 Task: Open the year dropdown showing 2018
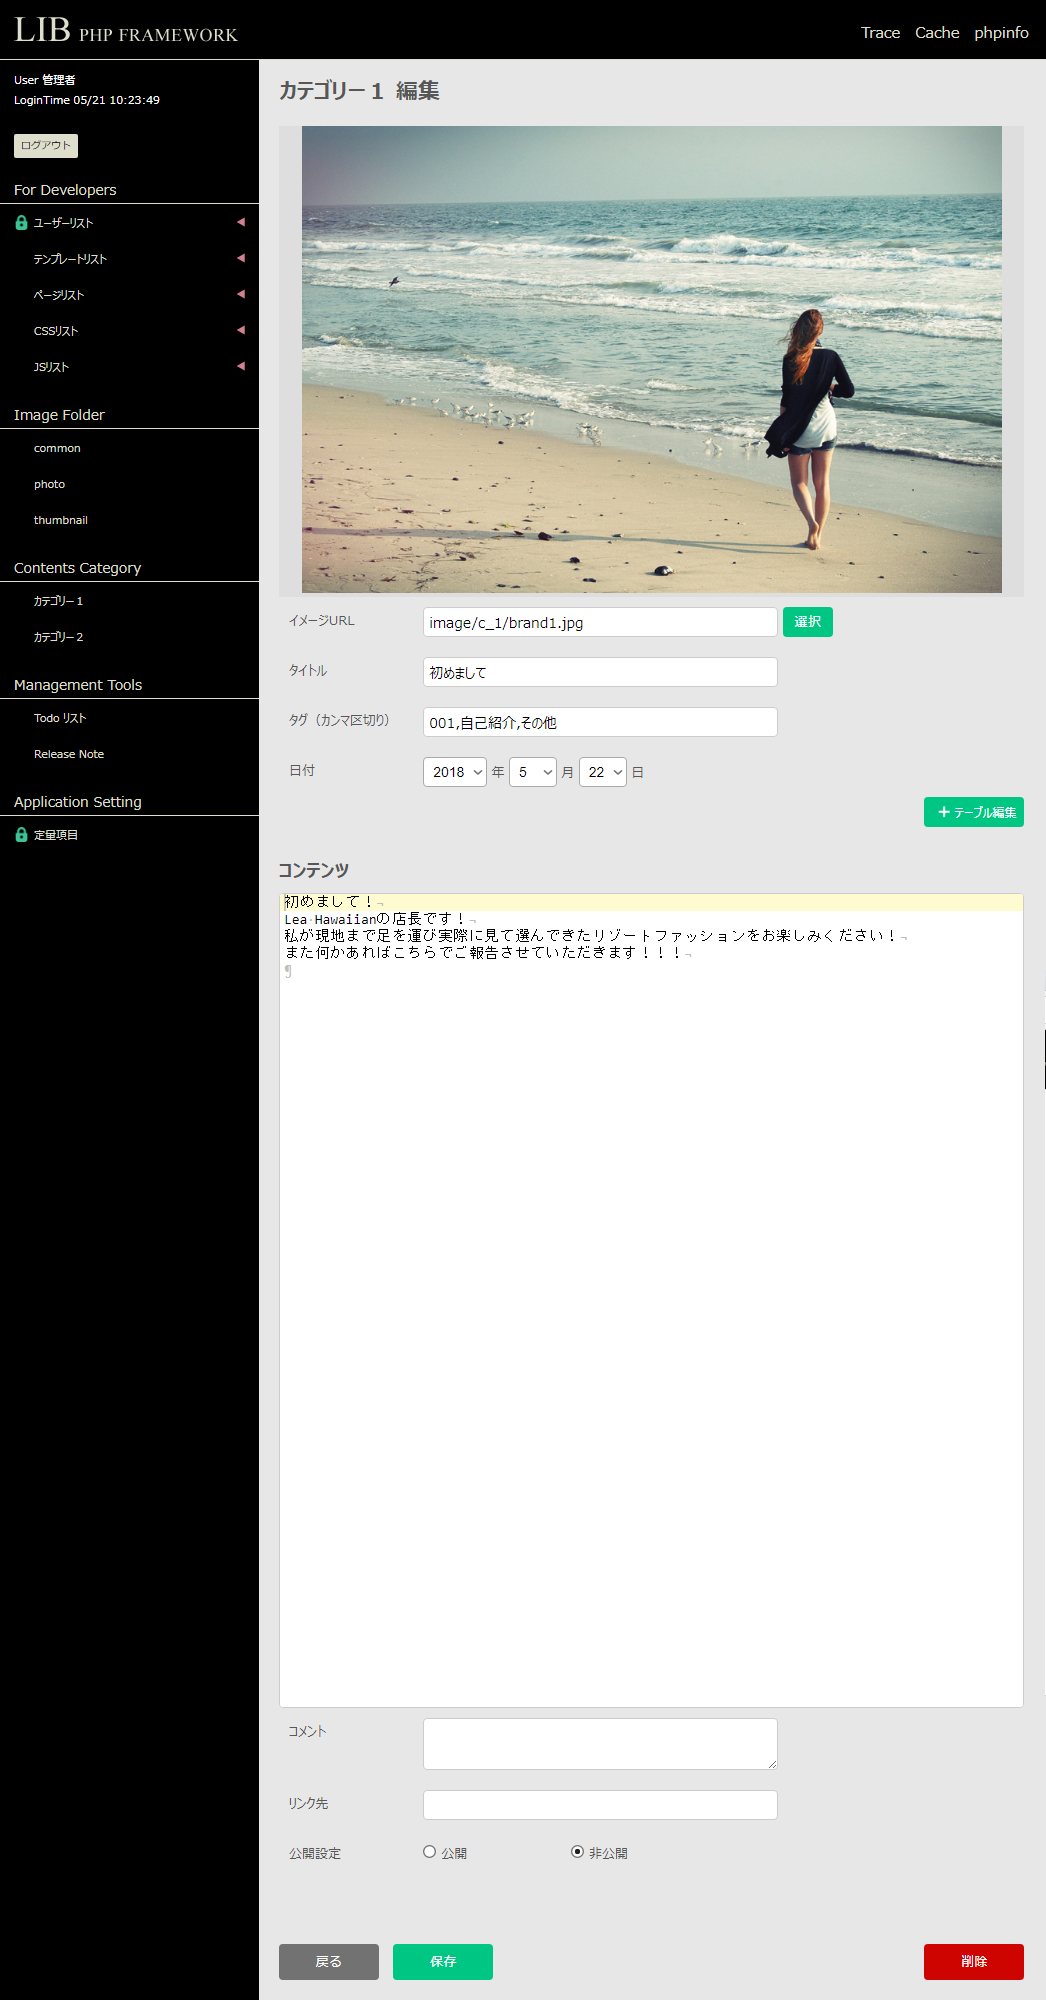pyautogui.click(x=455, y=772)
